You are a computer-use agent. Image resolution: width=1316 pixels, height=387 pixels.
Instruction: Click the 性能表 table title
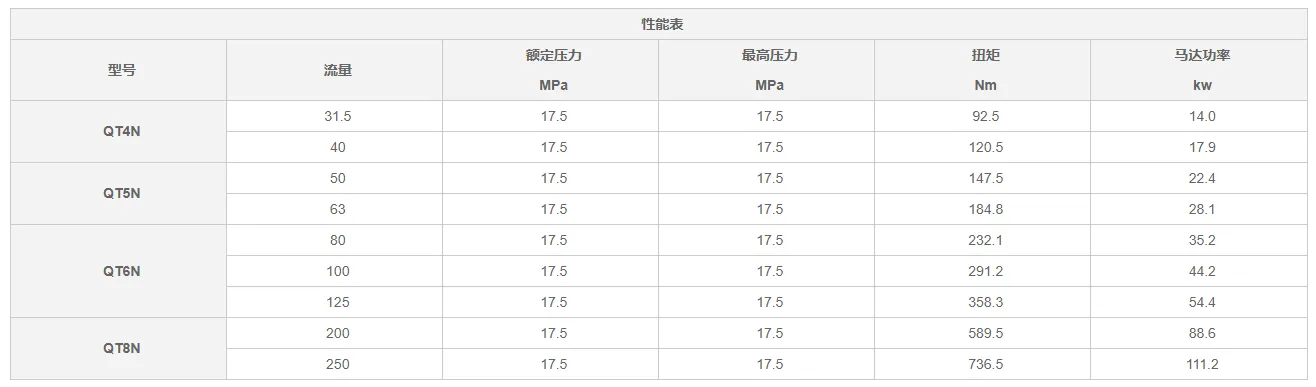pyautogui.click(x=661, y=24)
